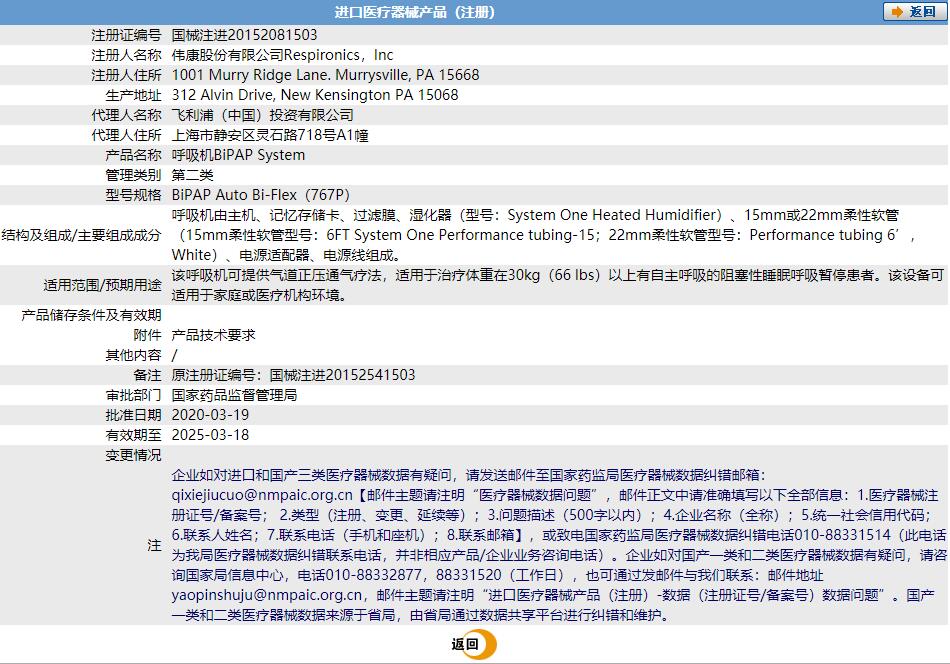Click the label 注册人名称

[126, 55]
